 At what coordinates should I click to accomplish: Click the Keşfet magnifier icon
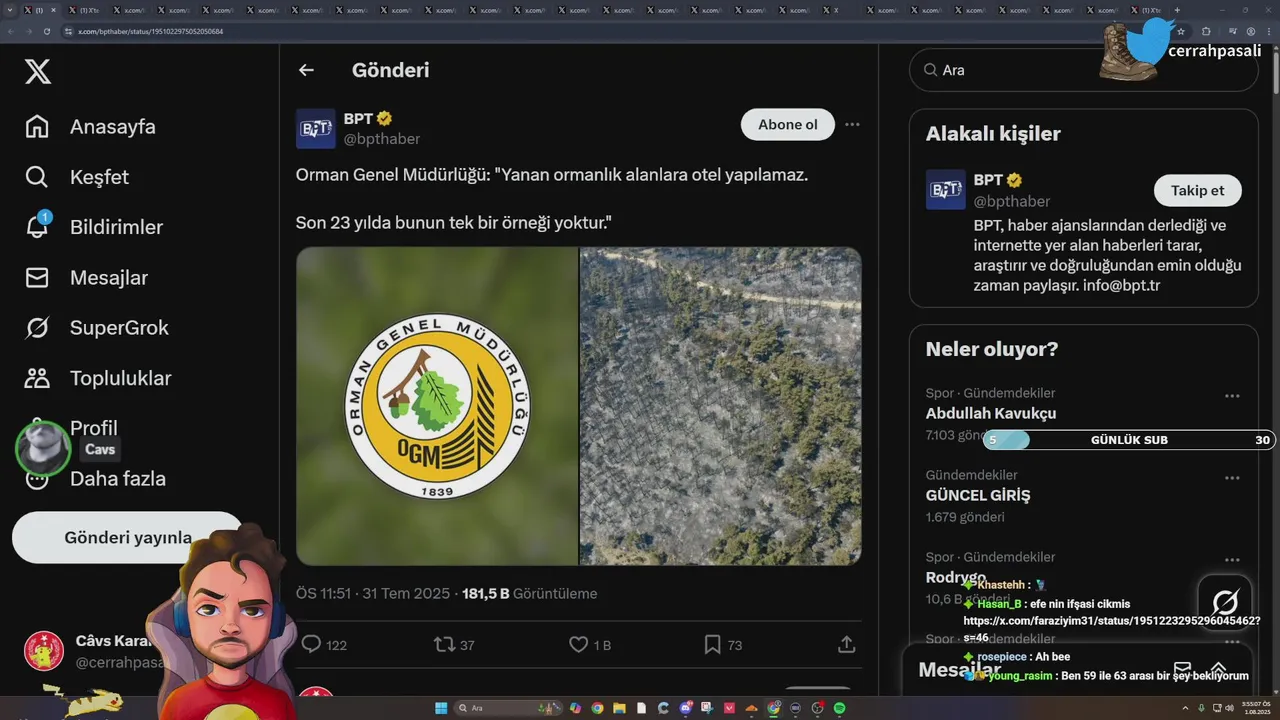(x=37, y=177)
